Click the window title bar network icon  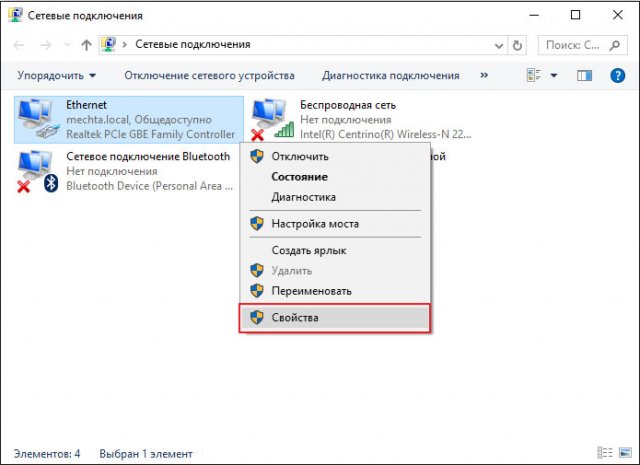click(x=15, y=15)
